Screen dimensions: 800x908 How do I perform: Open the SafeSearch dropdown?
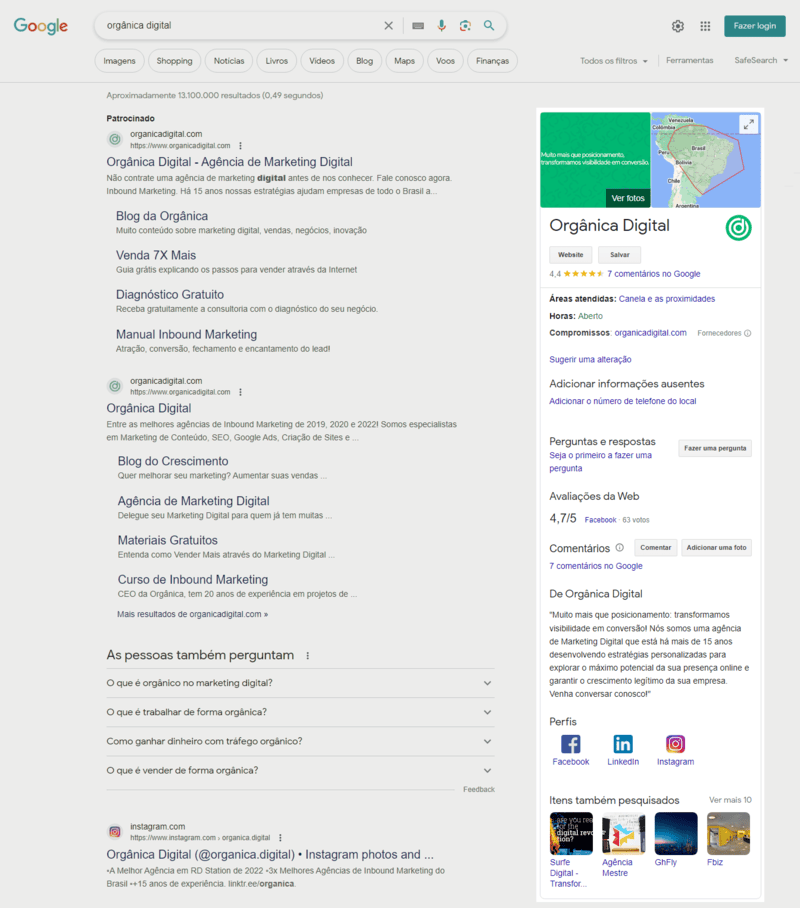coord(760,60)
